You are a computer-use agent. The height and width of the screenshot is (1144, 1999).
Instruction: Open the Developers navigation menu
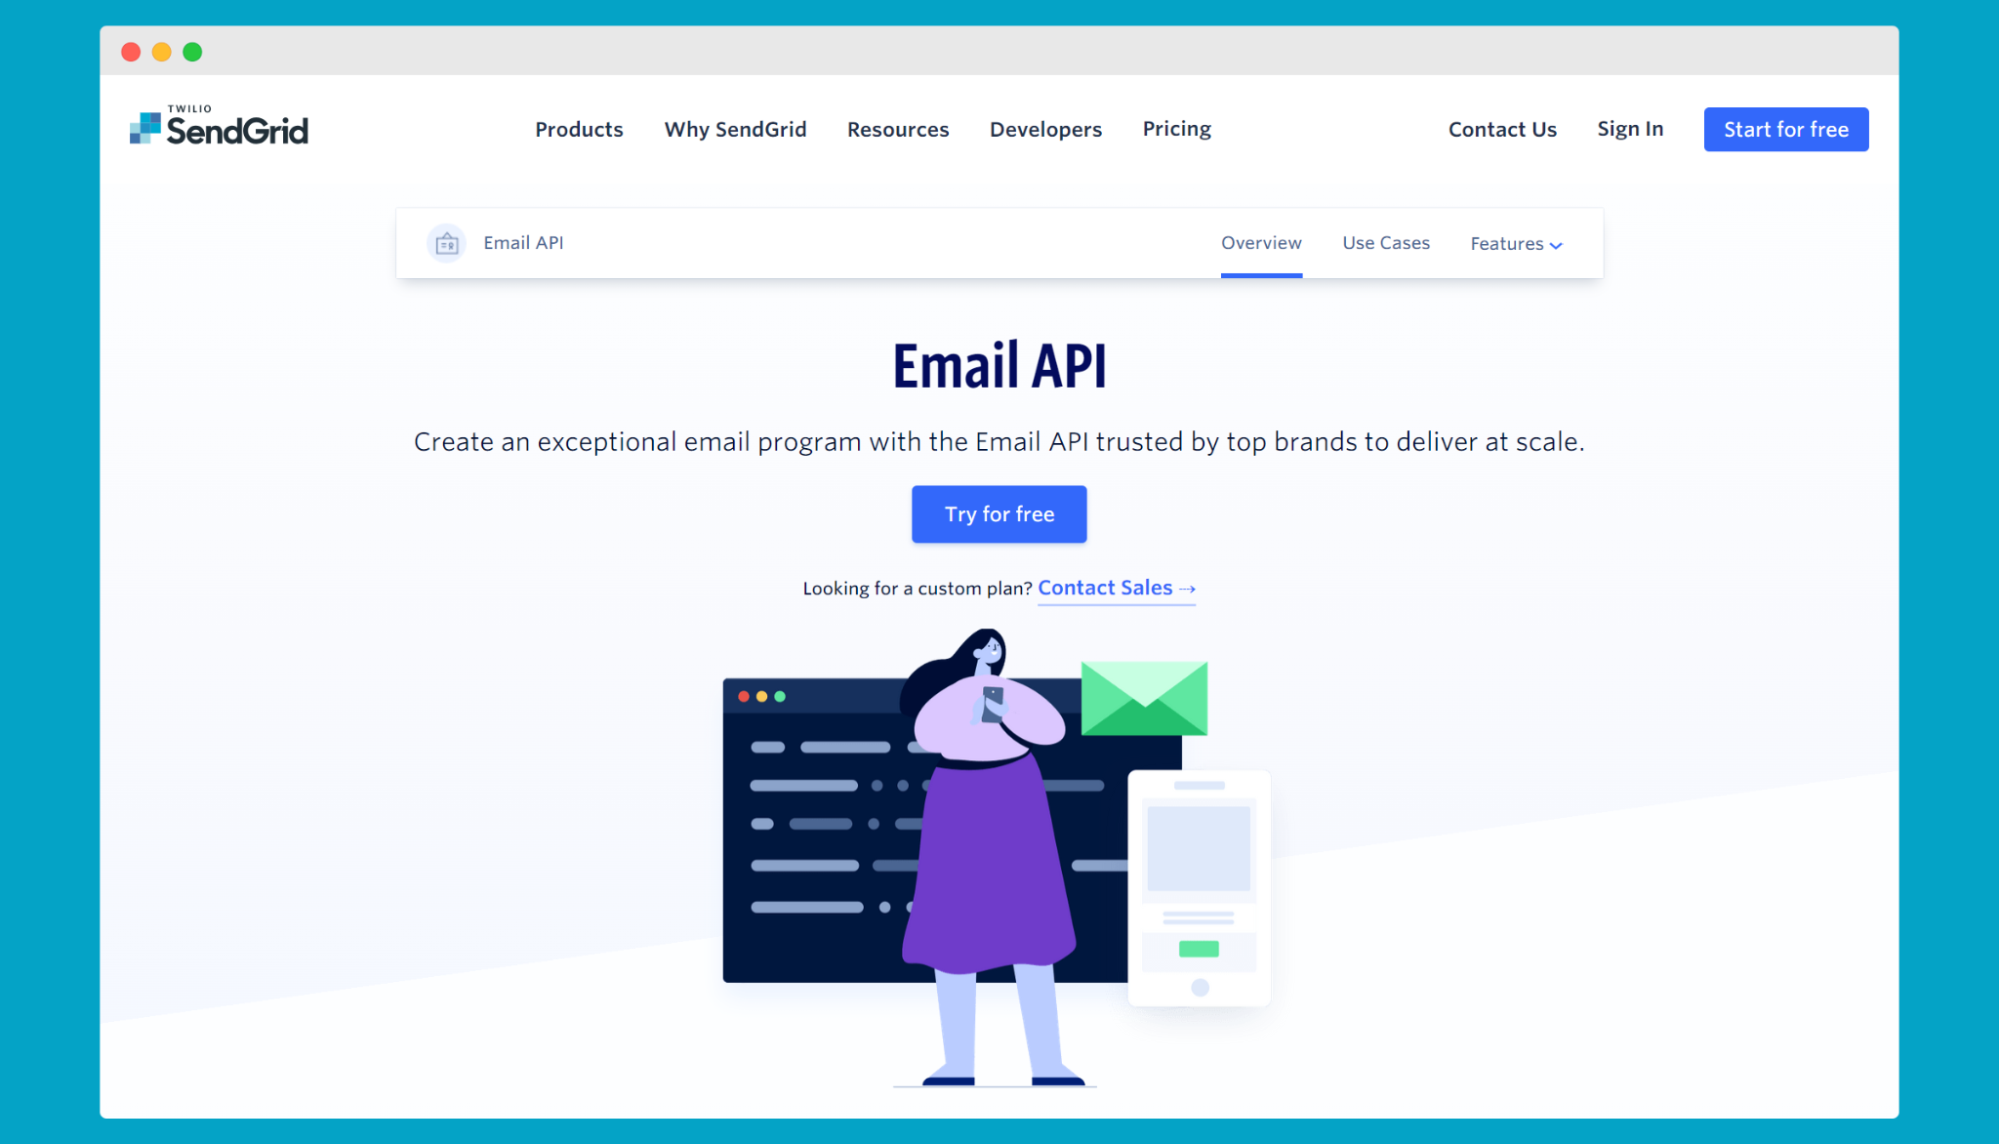[1046, 129]
